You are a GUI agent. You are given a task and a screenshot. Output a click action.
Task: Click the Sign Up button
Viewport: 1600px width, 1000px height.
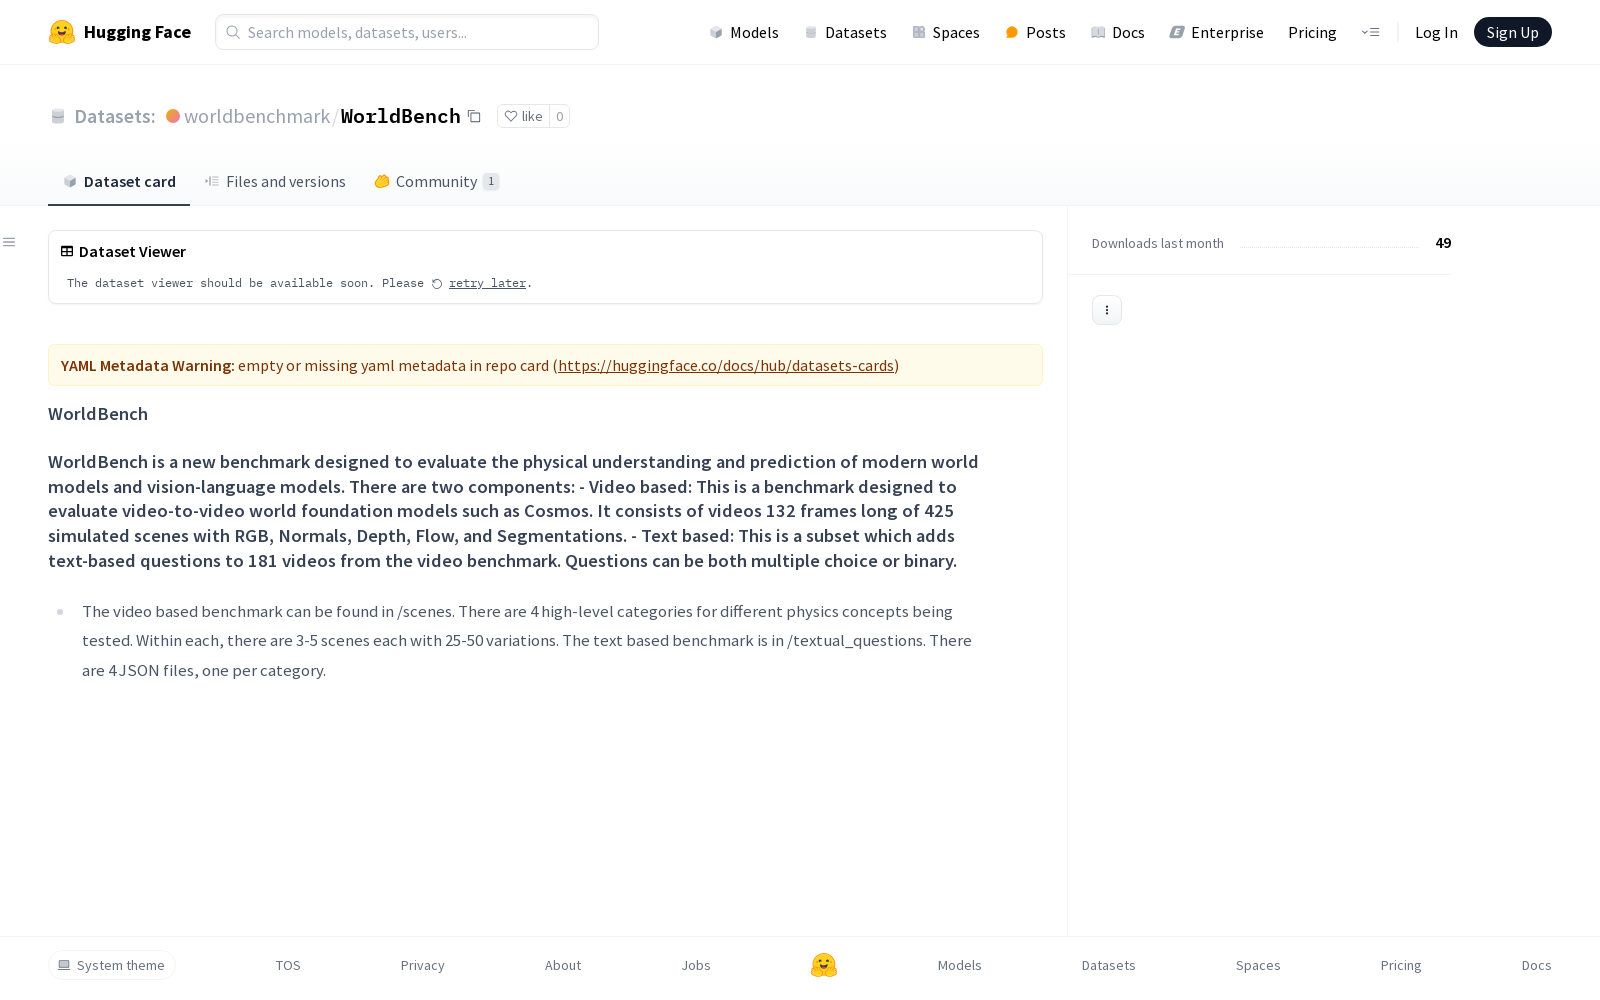point(1513,32)
